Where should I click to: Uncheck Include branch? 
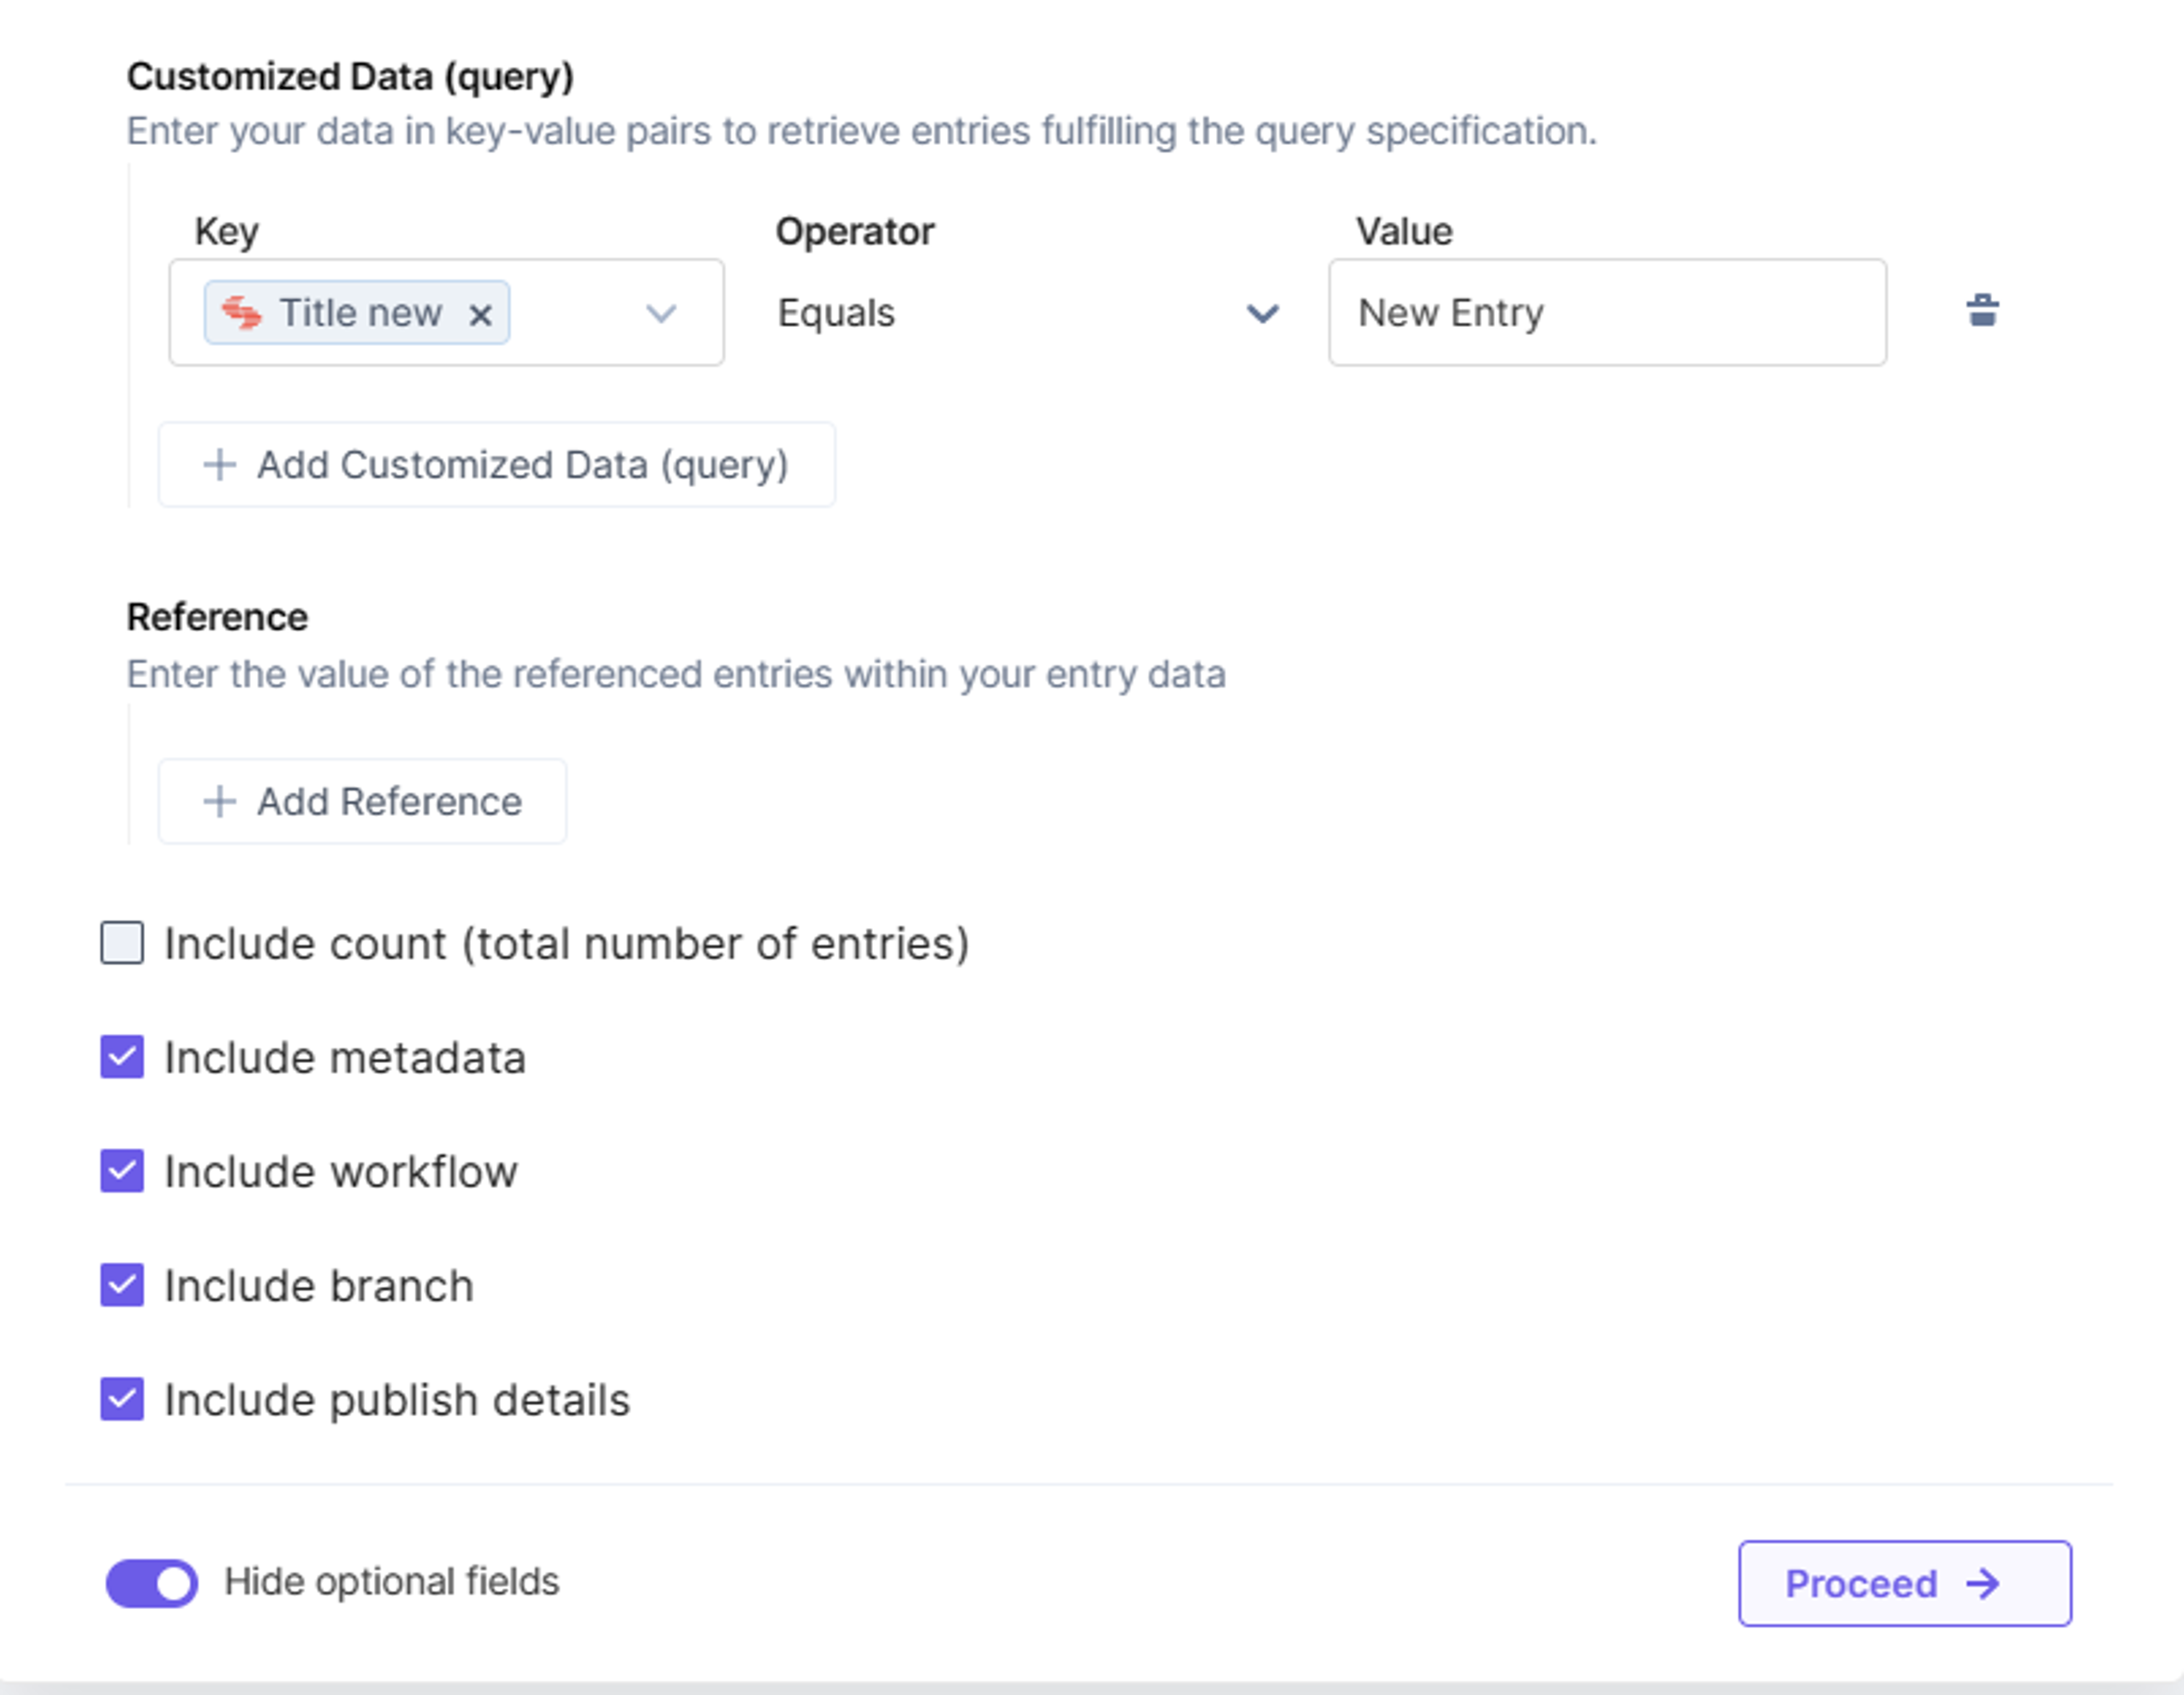coord(122,1285)
